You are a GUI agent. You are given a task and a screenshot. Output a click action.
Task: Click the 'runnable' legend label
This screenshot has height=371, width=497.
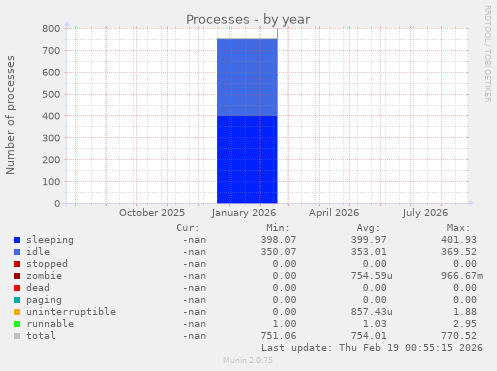50,324
